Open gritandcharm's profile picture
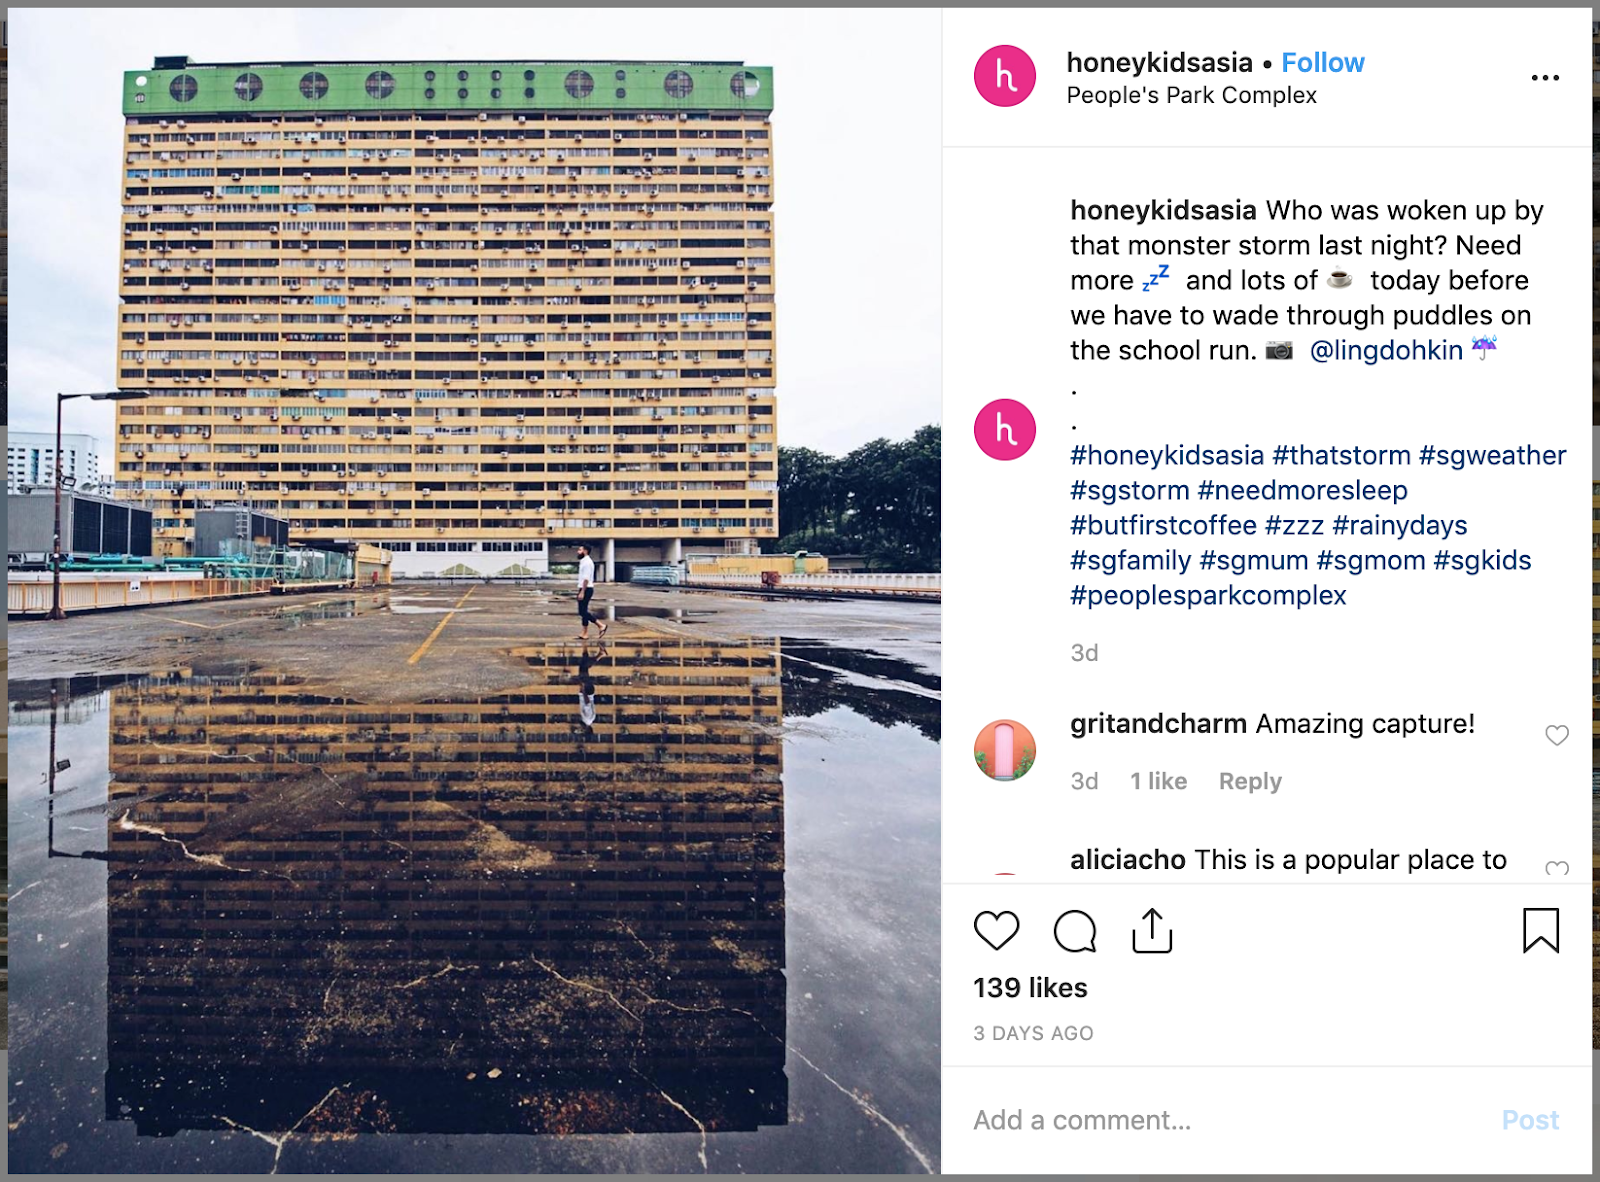 (x=1005, y=750)
